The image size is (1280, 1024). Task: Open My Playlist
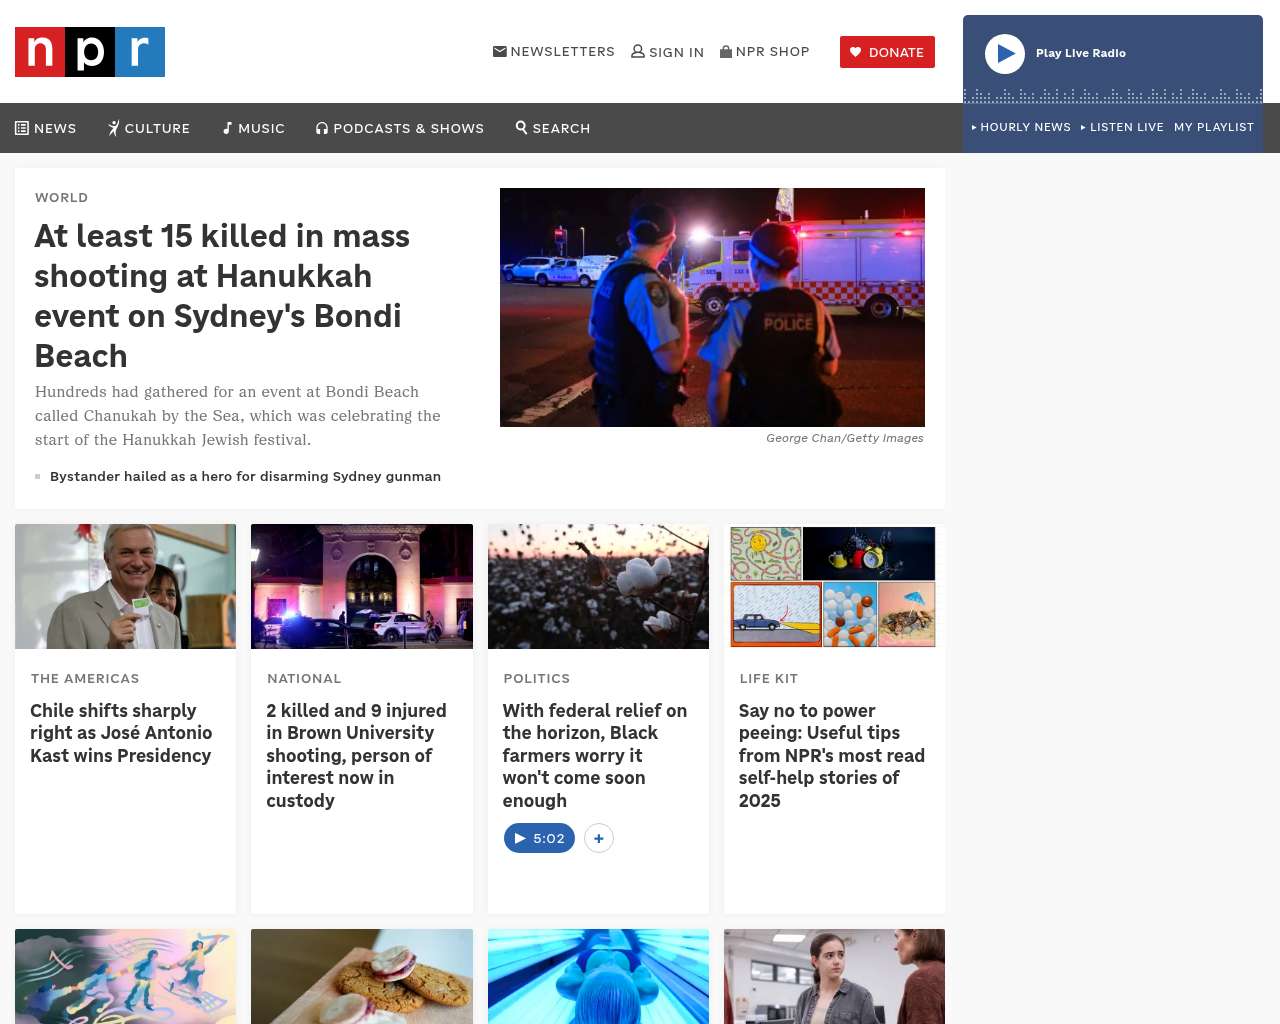(x=1213, y=127)
